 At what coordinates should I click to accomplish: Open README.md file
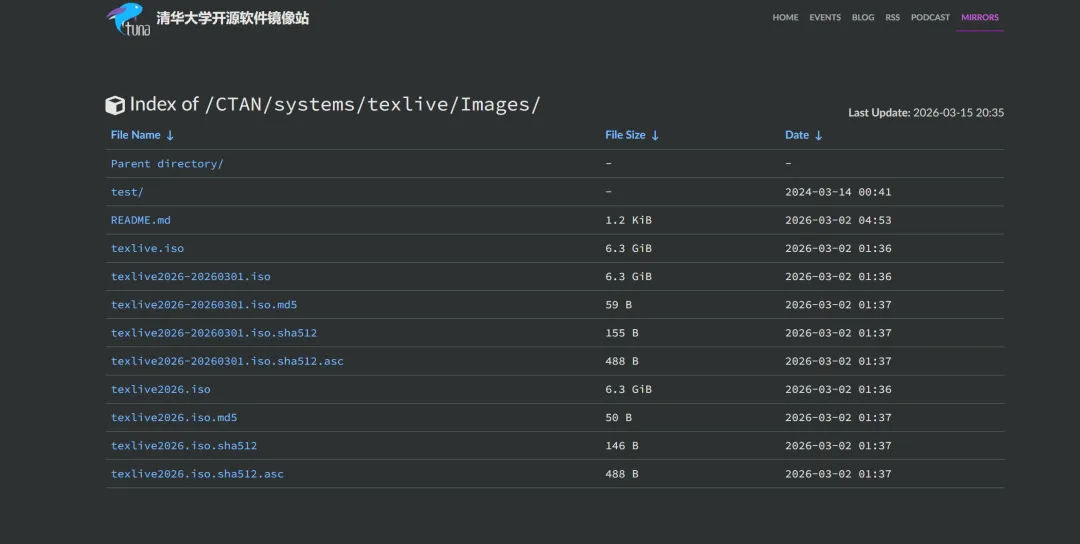click(x=140, y=220)
